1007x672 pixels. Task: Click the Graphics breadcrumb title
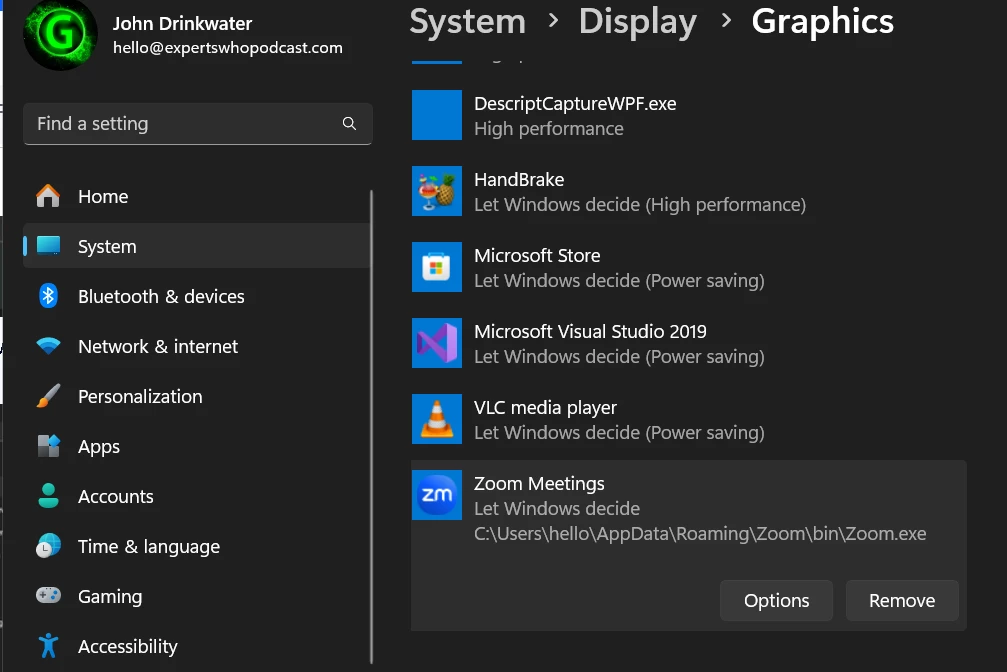click(823, 22)
